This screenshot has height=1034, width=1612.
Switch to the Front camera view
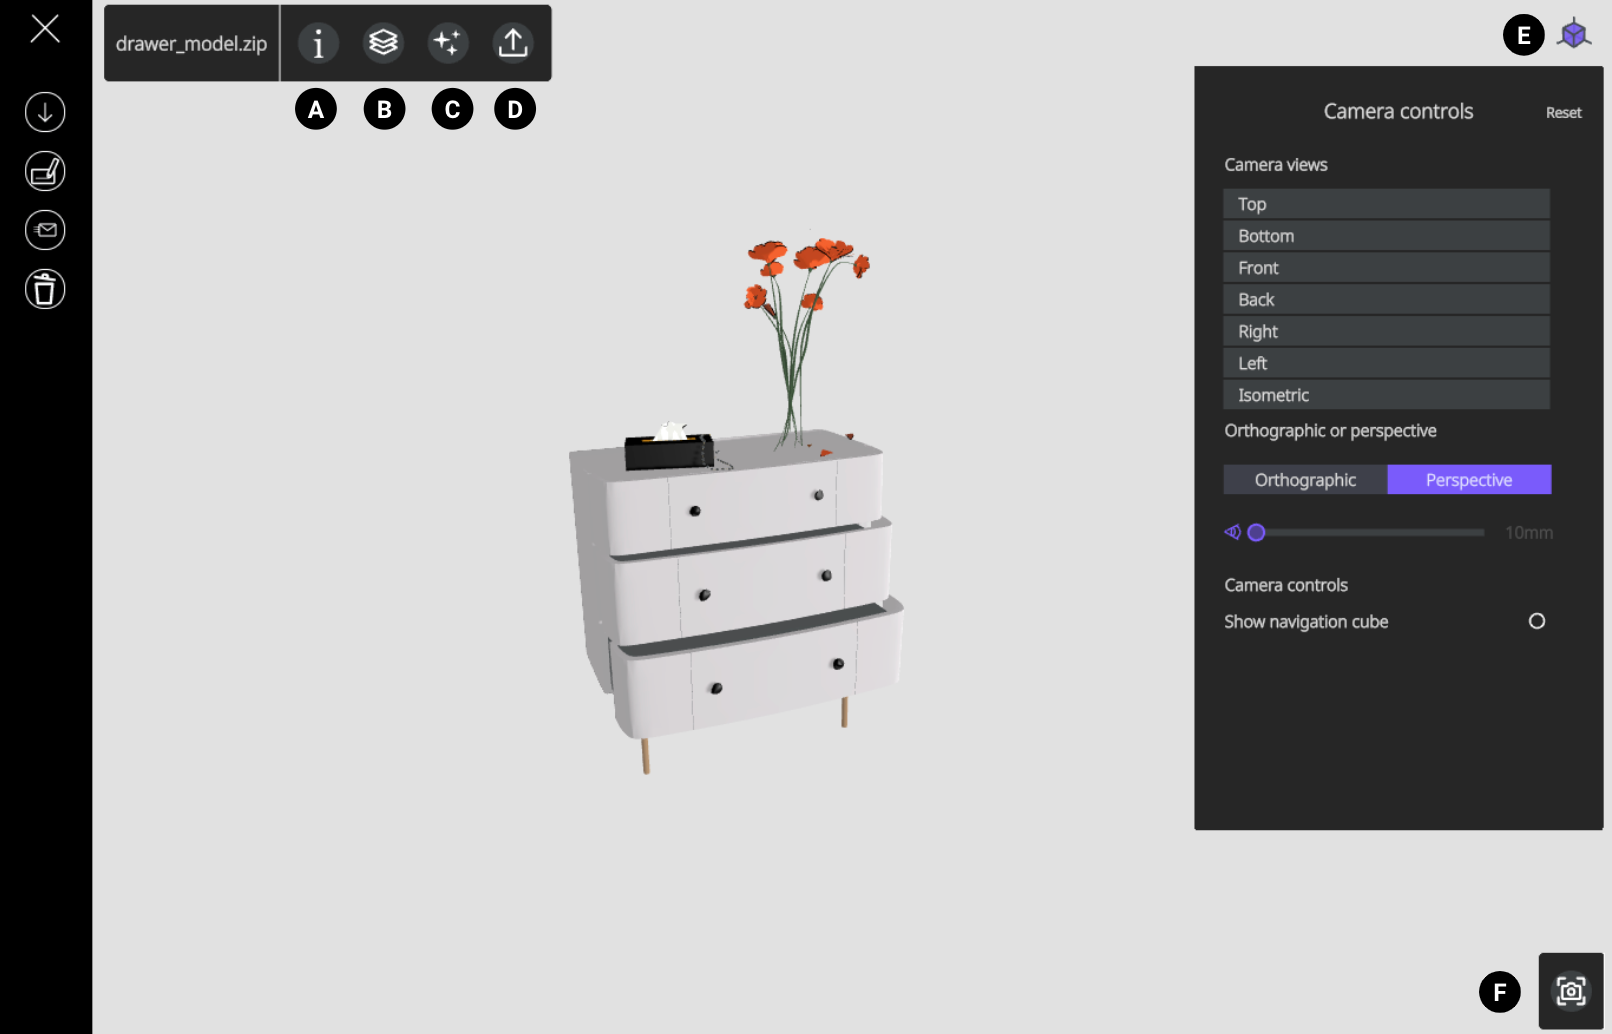click(x=1386, y=268)
